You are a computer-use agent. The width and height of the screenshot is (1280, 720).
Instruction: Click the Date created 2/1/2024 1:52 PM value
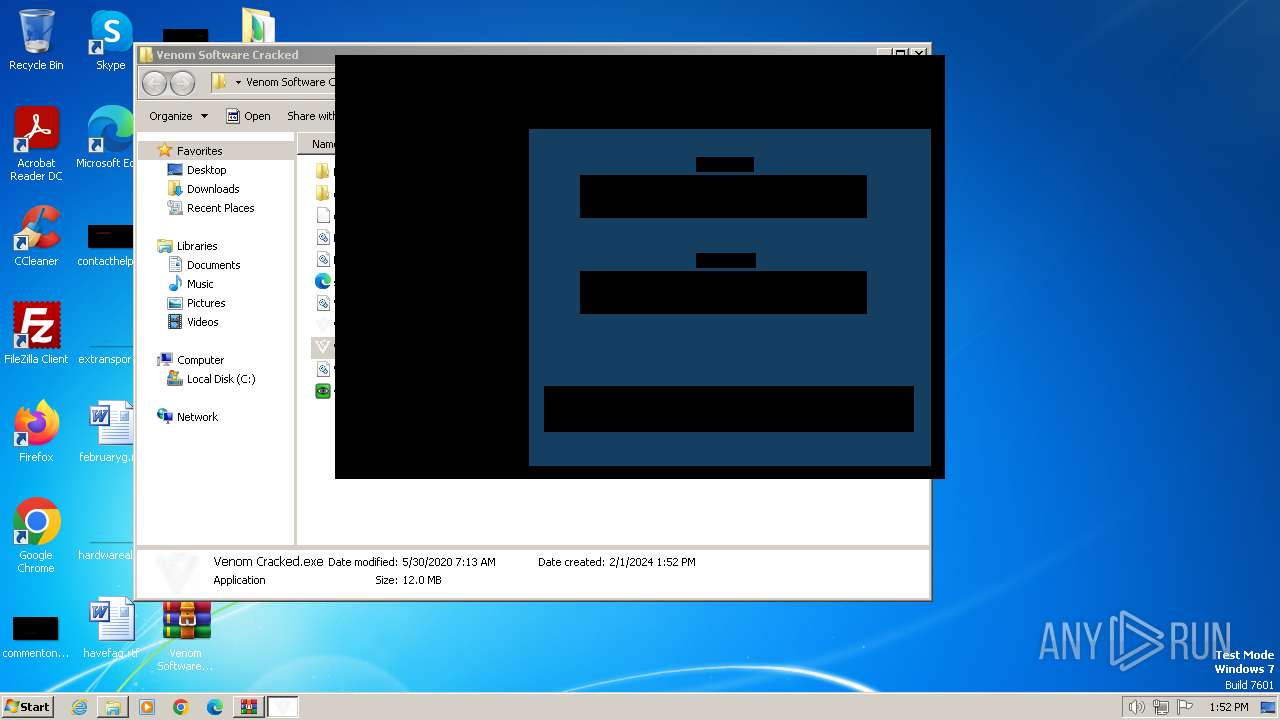652,562
